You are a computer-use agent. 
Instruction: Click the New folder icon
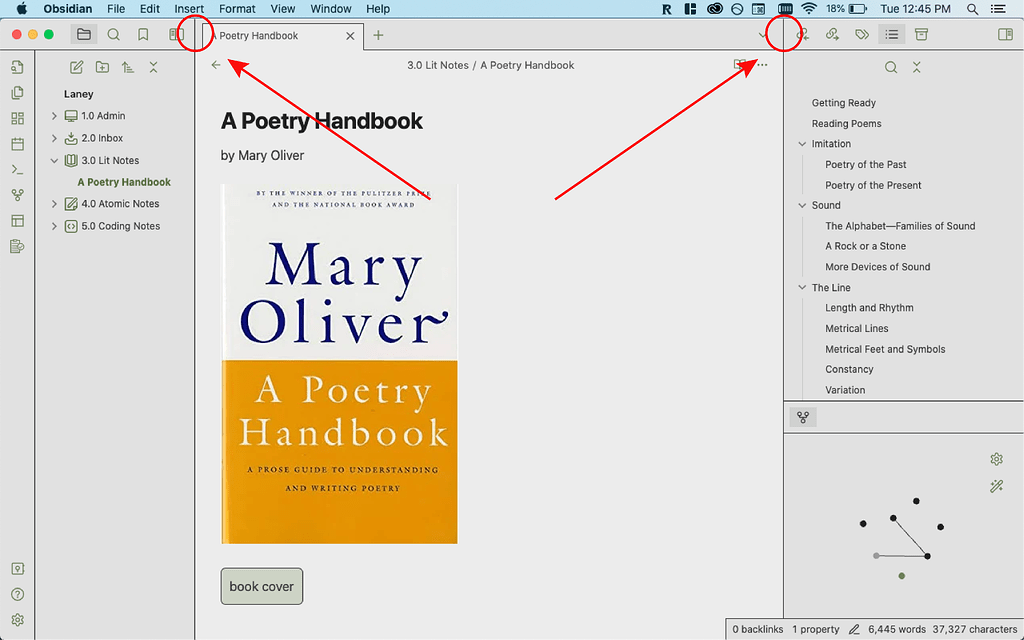click(x=102, y=68)
